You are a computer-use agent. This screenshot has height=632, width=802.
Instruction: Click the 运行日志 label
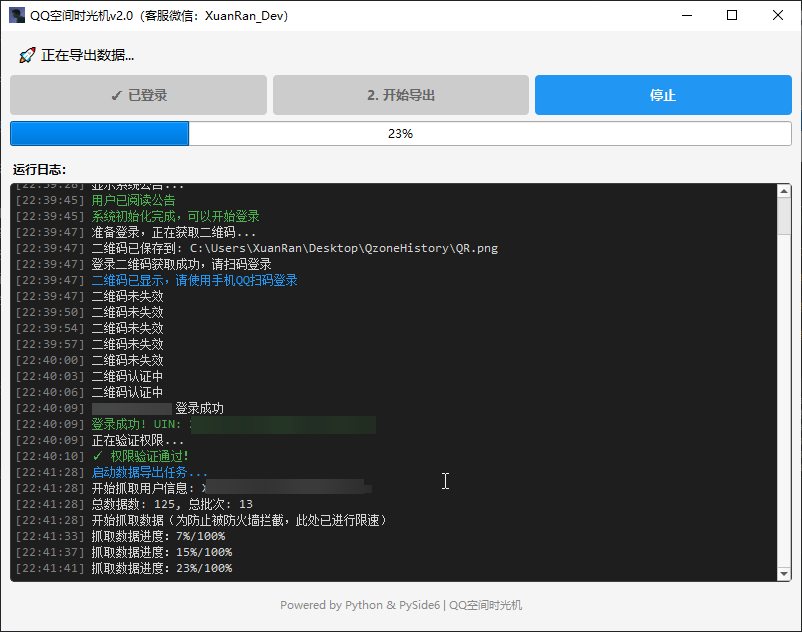[39, 170]
